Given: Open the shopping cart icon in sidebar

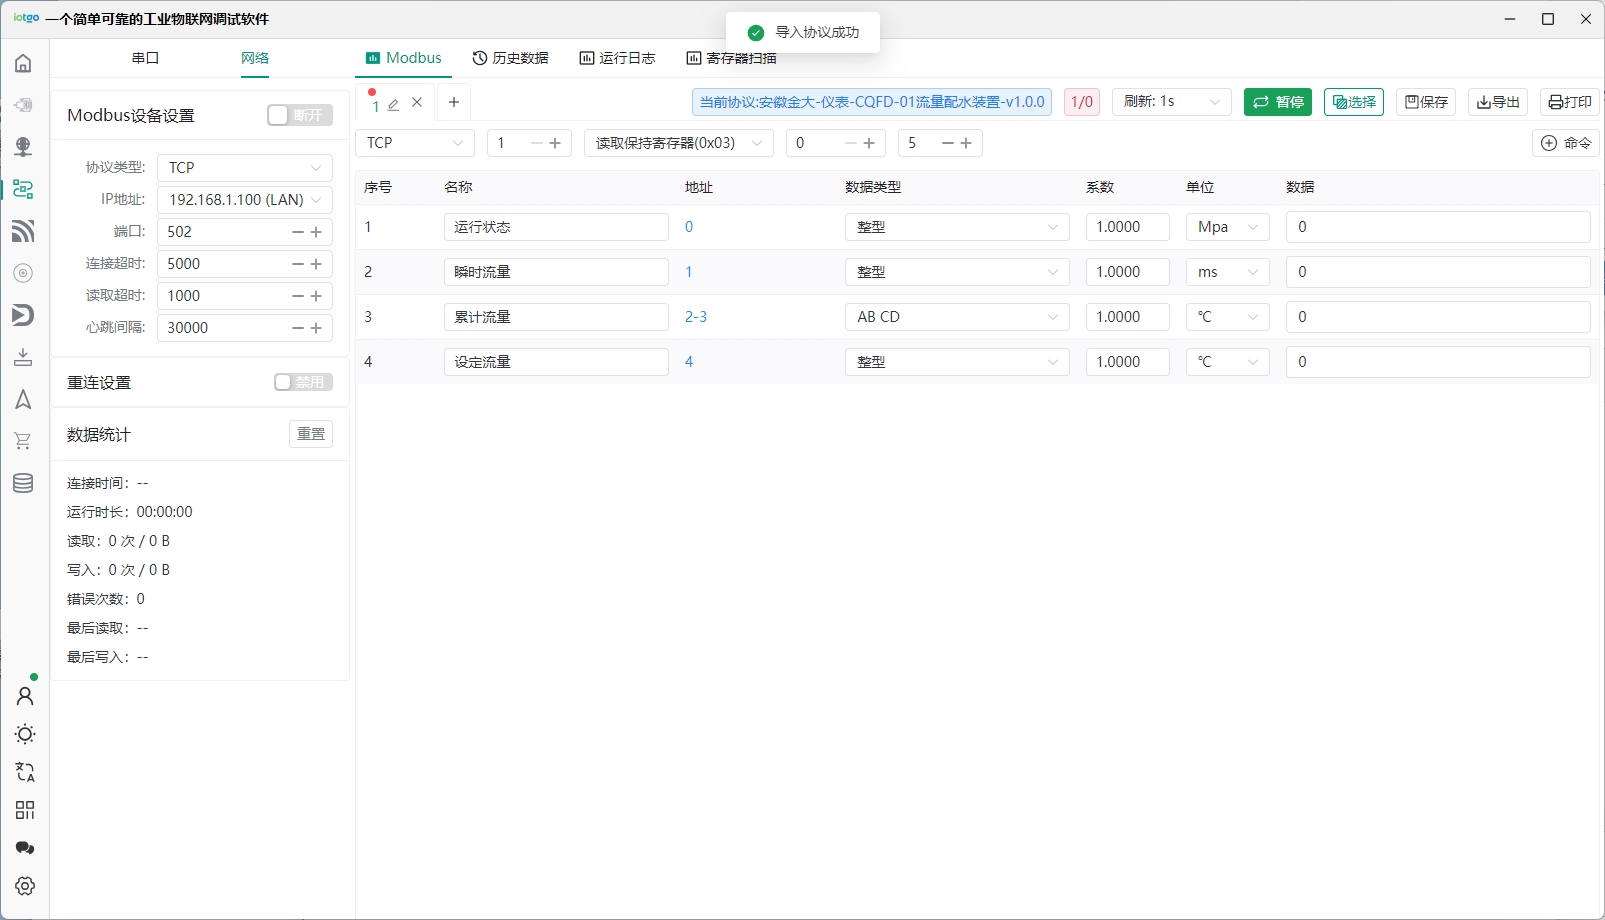Looking at the screenshot, I should pos(23,441).
